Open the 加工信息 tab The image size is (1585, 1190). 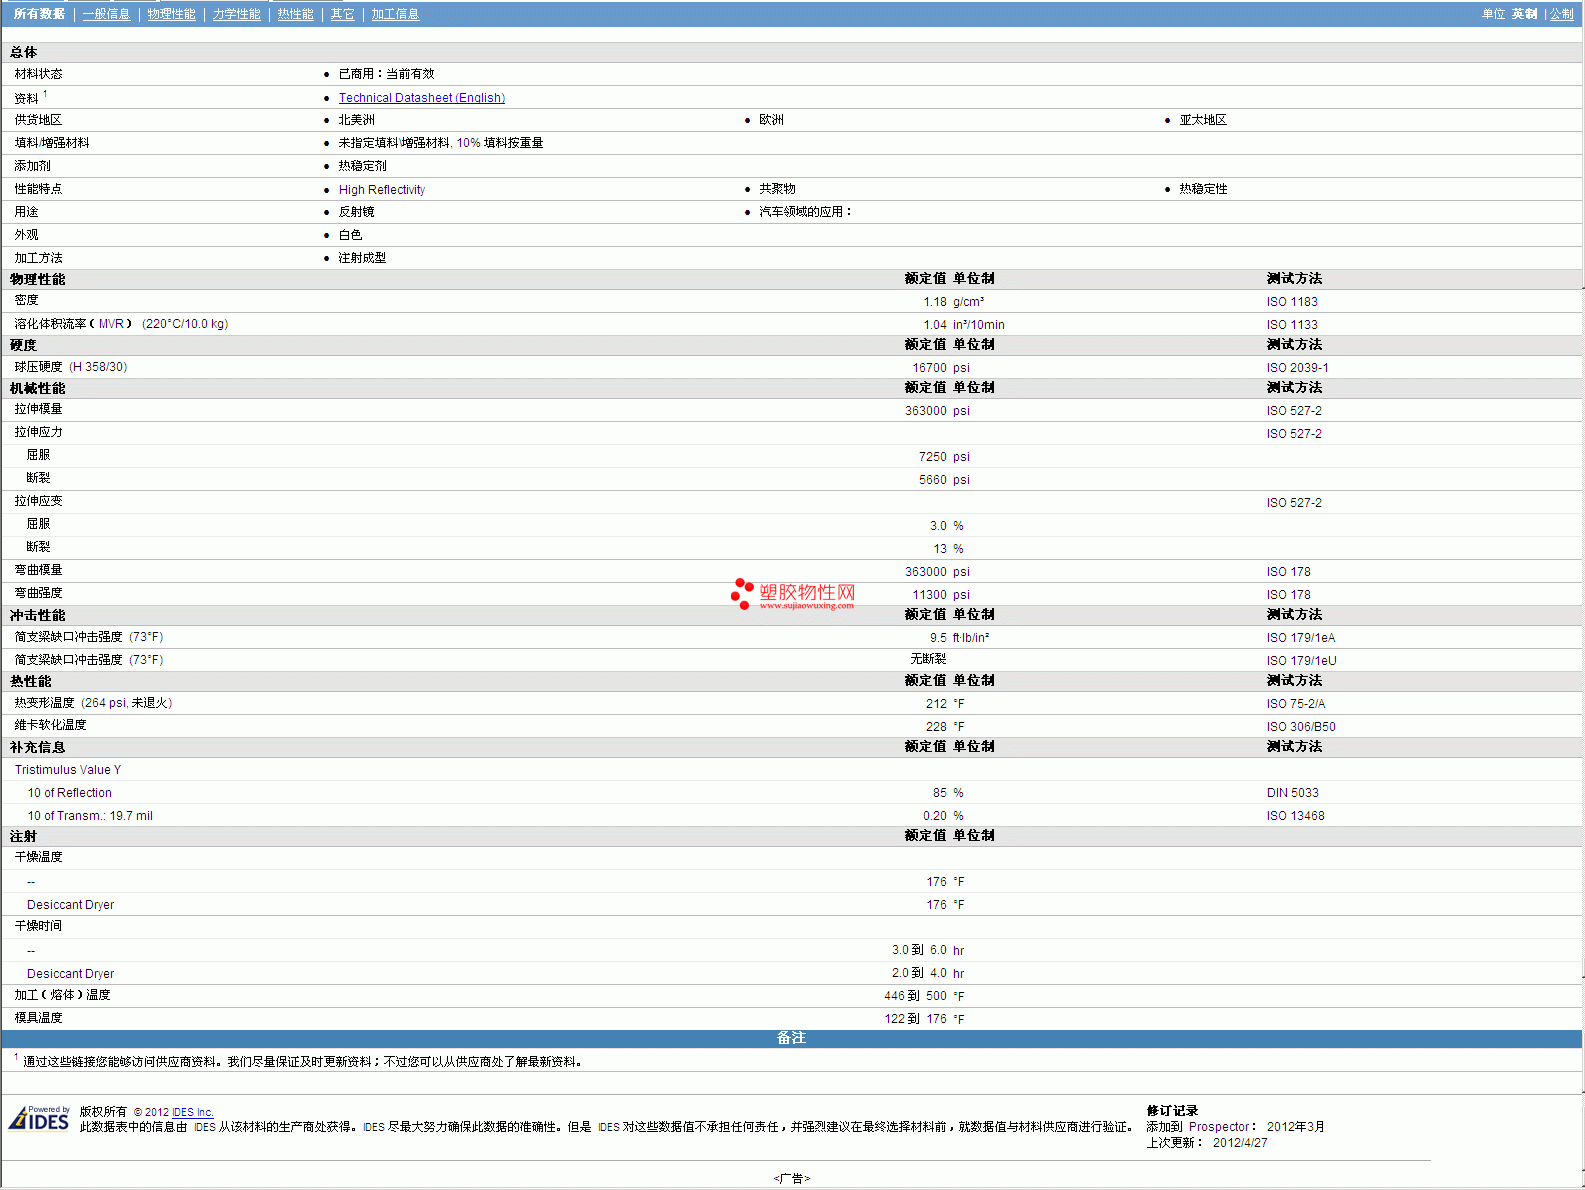point(395,14)
